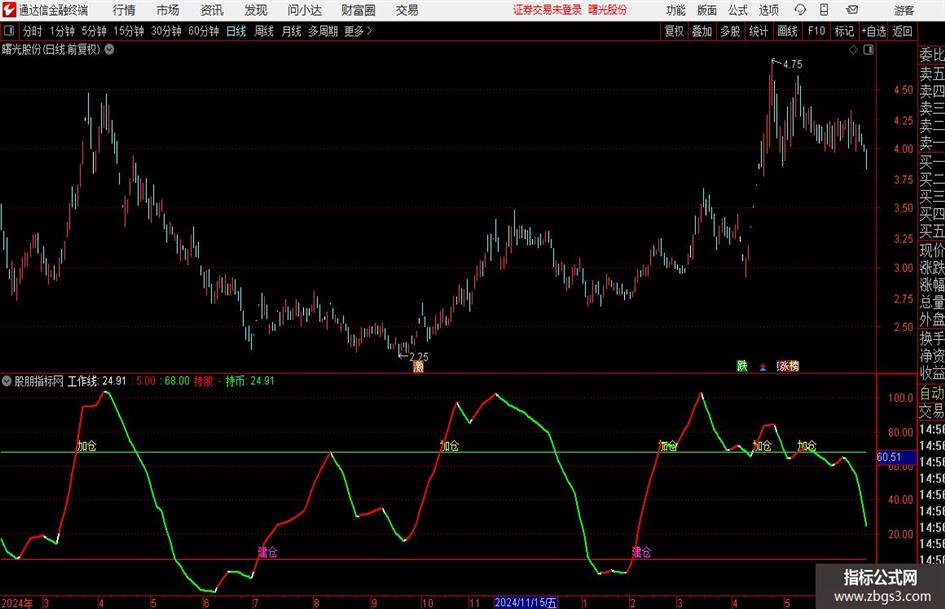Click highlighted date 2024/11/15/五 on time axis
The image size is (945, 609).
[x=526, y=602]
